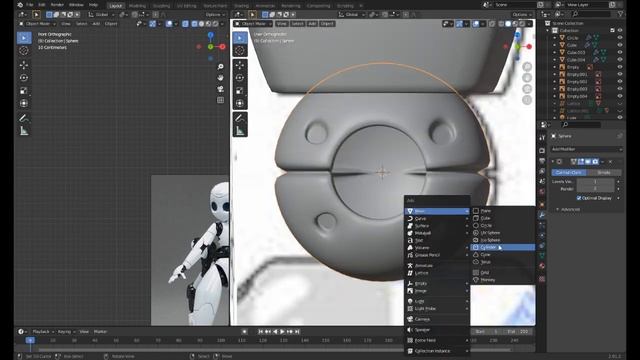Toggle the Optimal Display checkbox
This screenshot has width=640, height=360.
(x=579, y=198)
